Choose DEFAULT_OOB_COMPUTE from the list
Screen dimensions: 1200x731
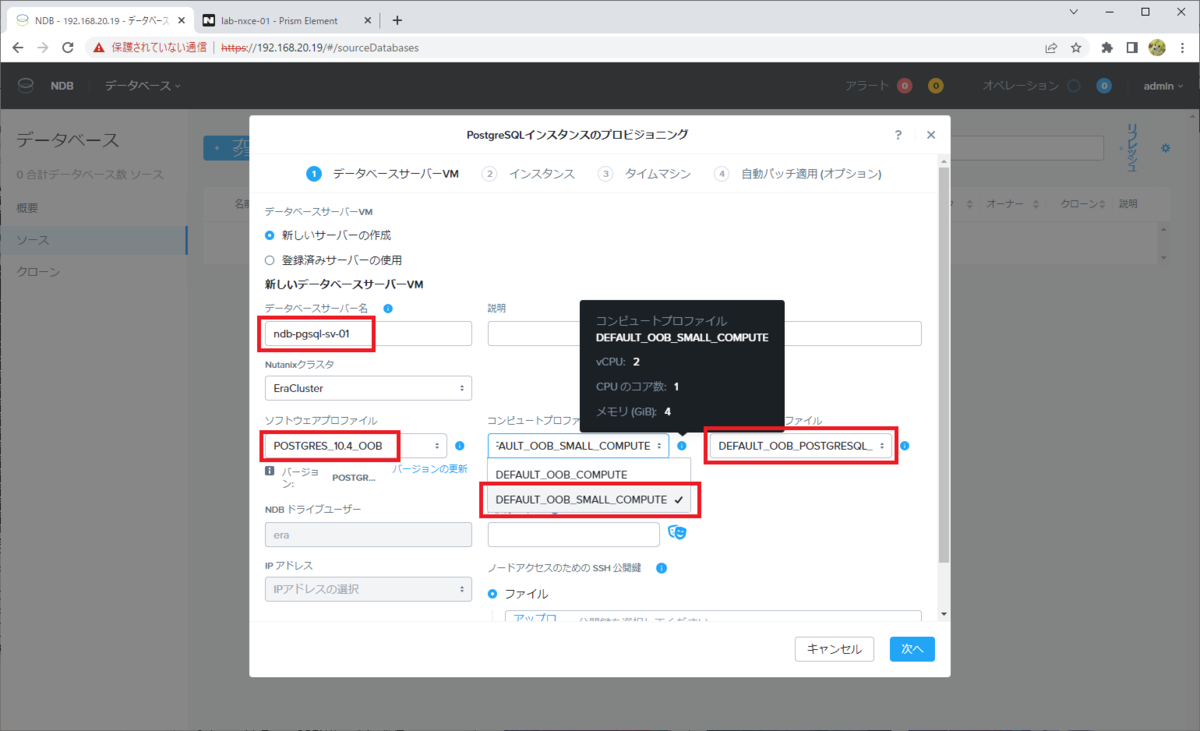tap(588, 474)
